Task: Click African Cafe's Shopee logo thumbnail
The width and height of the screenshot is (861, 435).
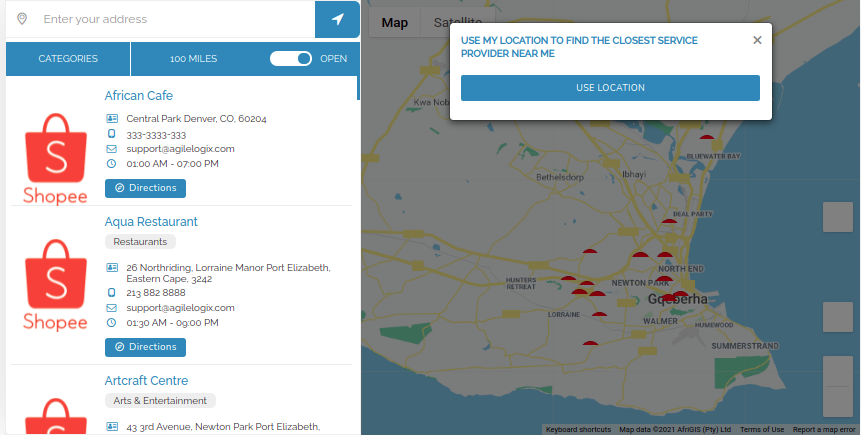Action: pyautogui.click(x=55, y=159)
